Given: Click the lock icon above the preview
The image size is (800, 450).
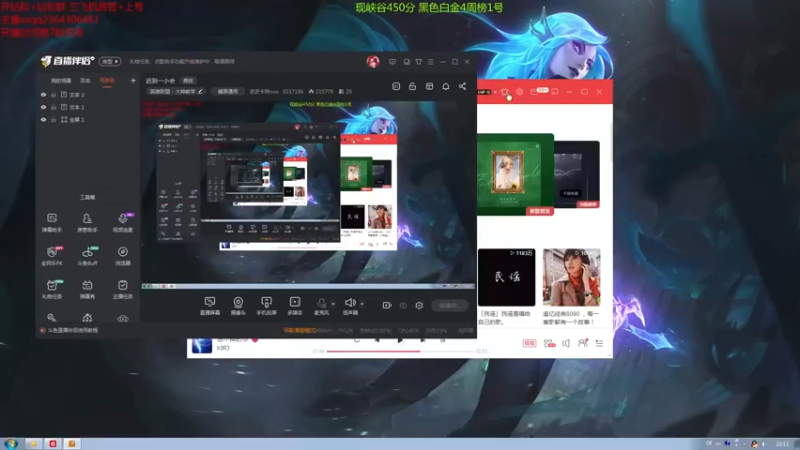Looking at the screenshot, I should tap(412, 86).
